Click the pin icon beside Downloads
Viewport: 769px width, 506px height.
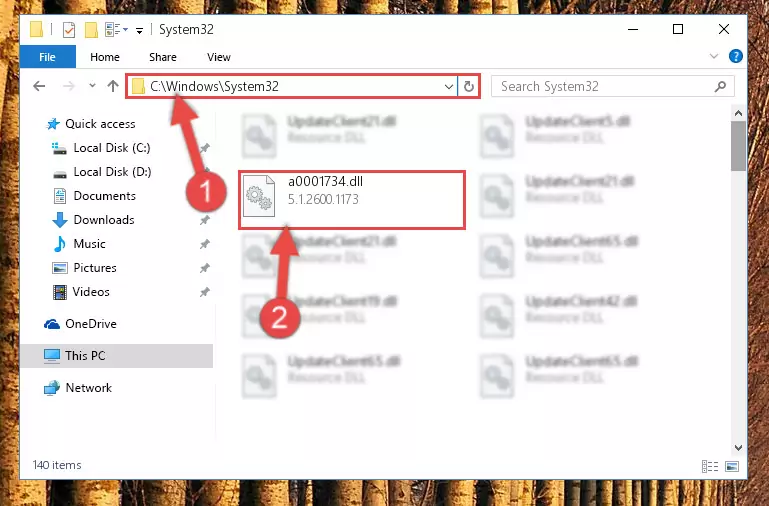(x=205, y=220)
